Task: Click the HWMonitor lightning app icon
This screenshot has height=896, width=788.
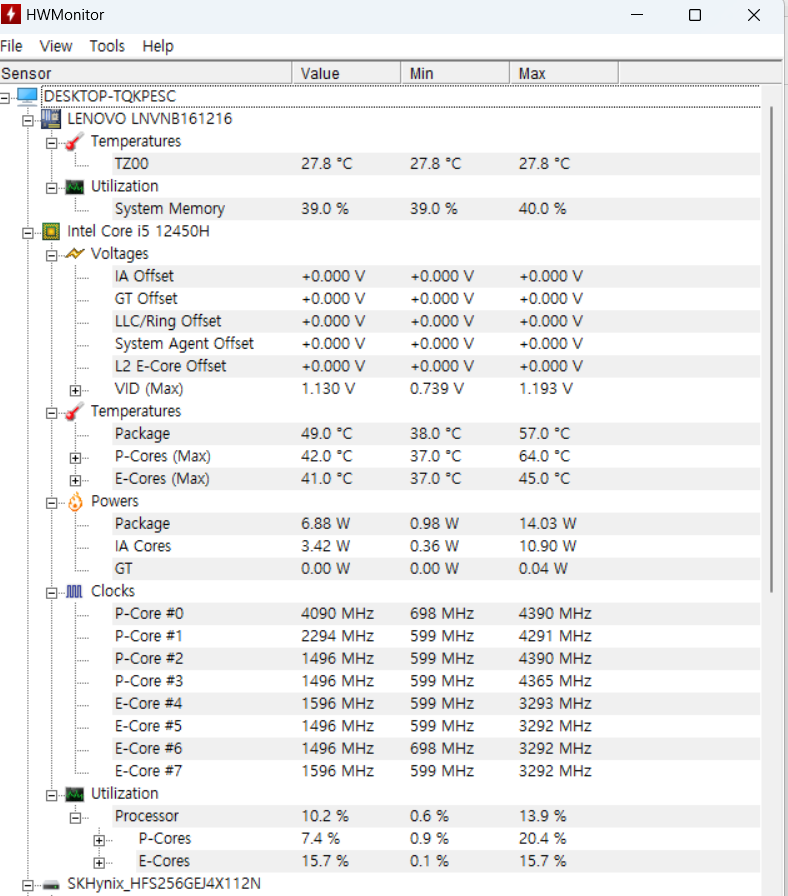Action: [x=10, y=14]
